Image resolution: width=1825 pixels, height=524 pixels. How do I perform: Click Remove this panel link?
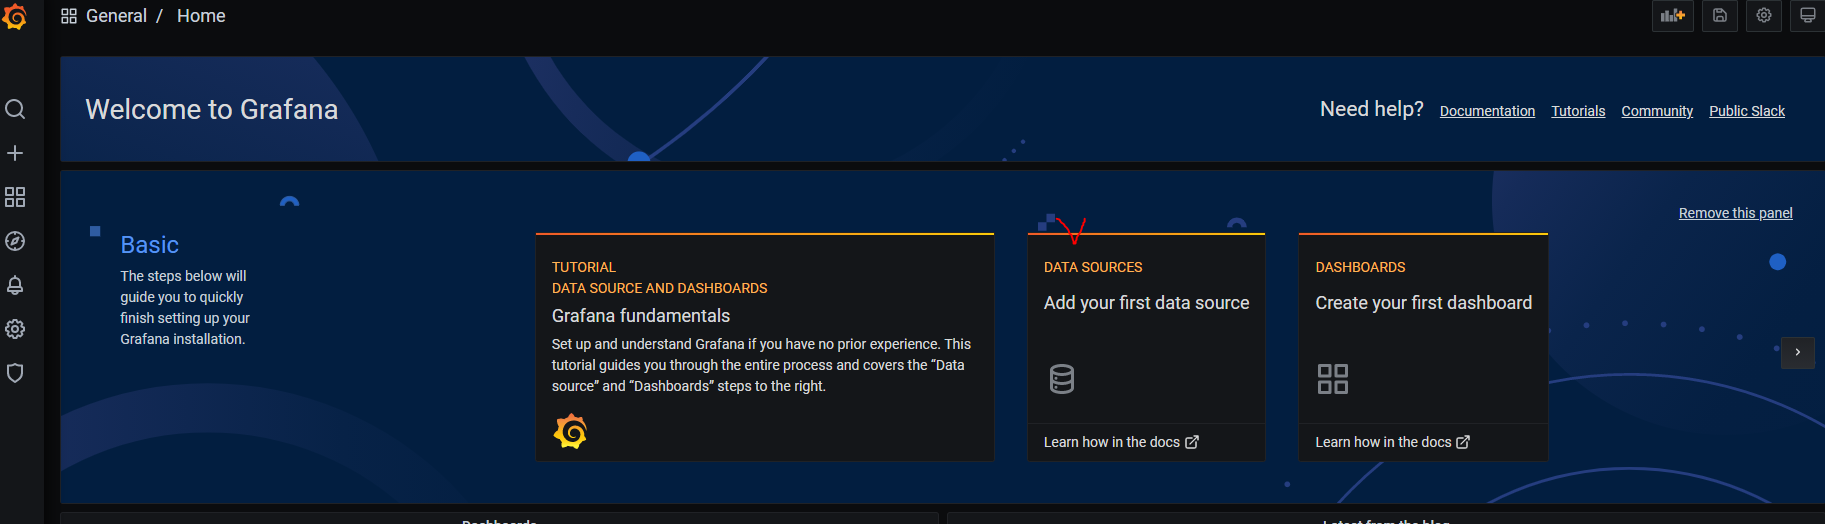(1735, 213)
